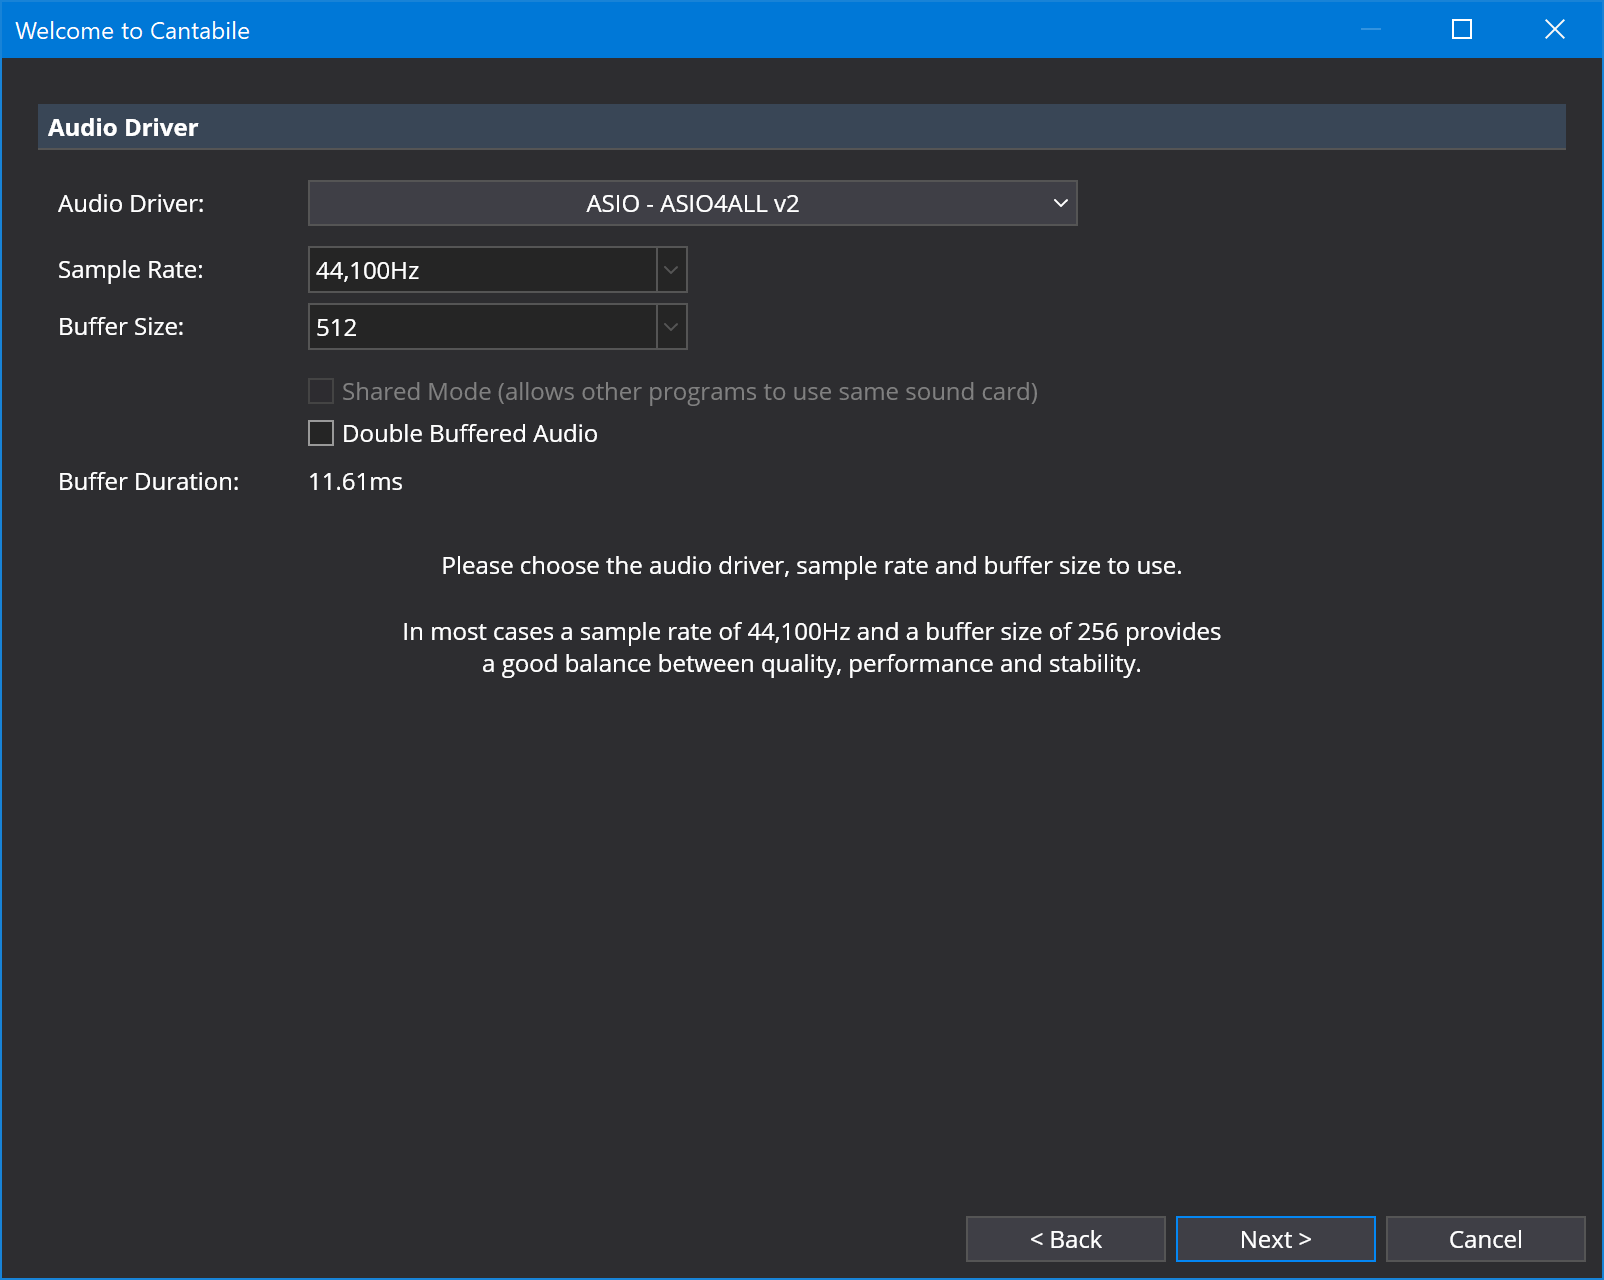
Task: Click the Buffer Size label
Action: pyautogui.click(x=121, y=327)
